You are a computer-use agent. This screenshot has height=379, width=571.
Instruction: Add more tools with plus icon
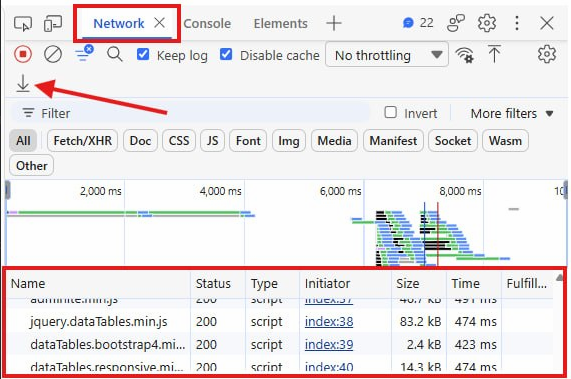click(334, 23)
